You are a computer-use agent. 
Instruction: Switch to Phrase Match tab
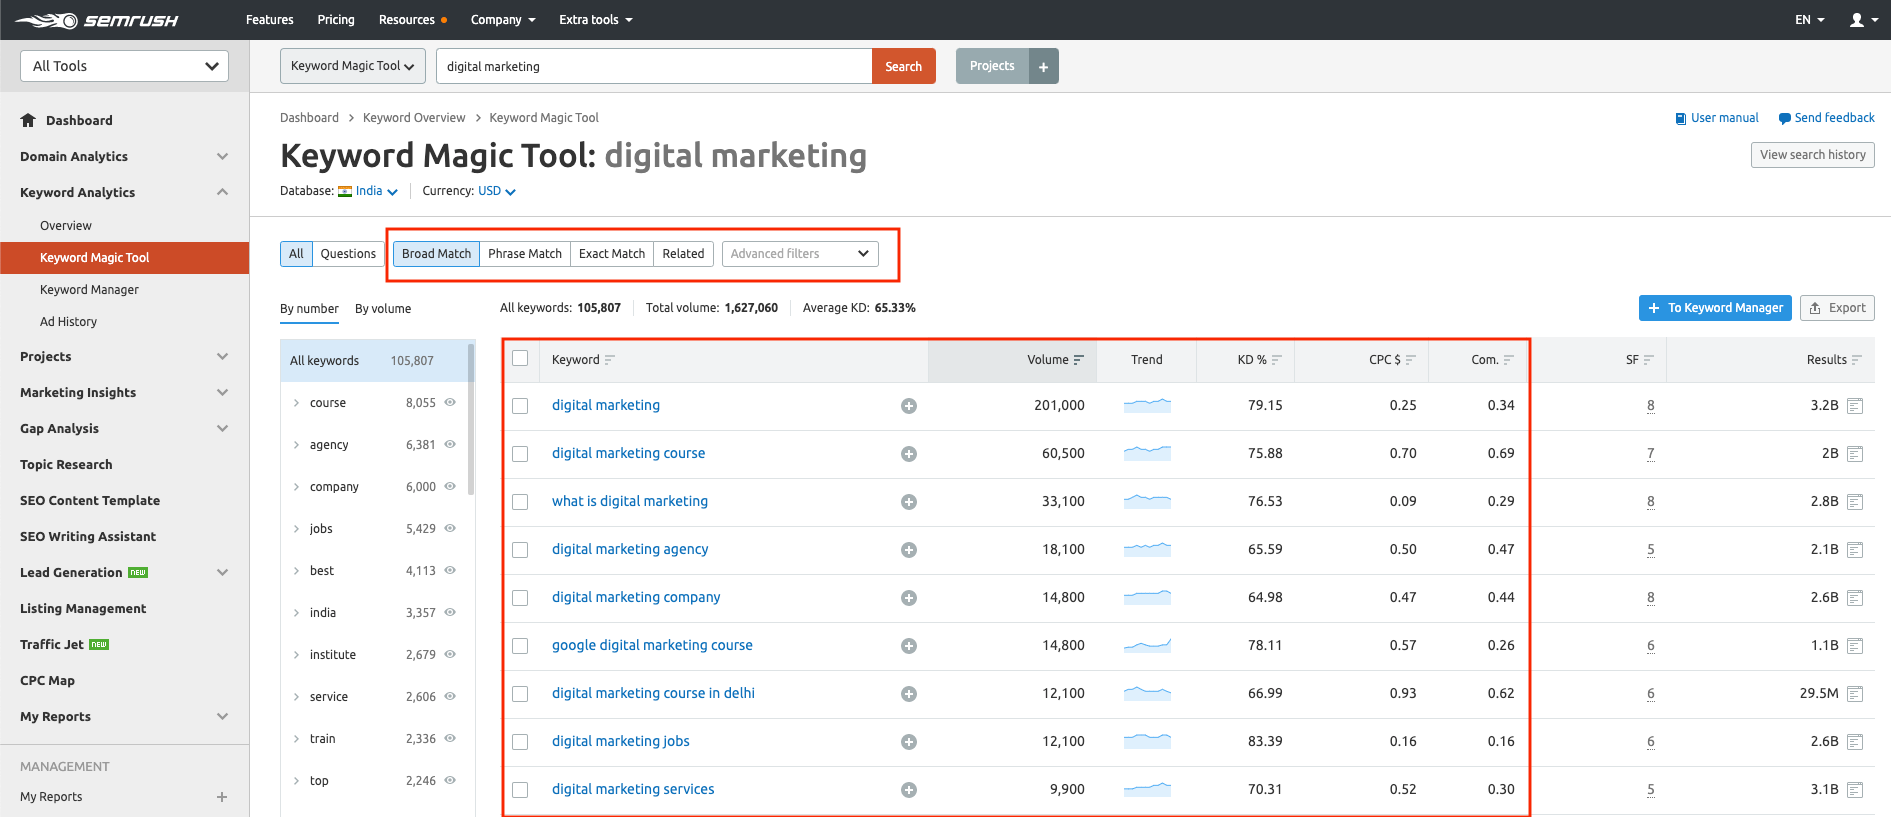[525, 254]
